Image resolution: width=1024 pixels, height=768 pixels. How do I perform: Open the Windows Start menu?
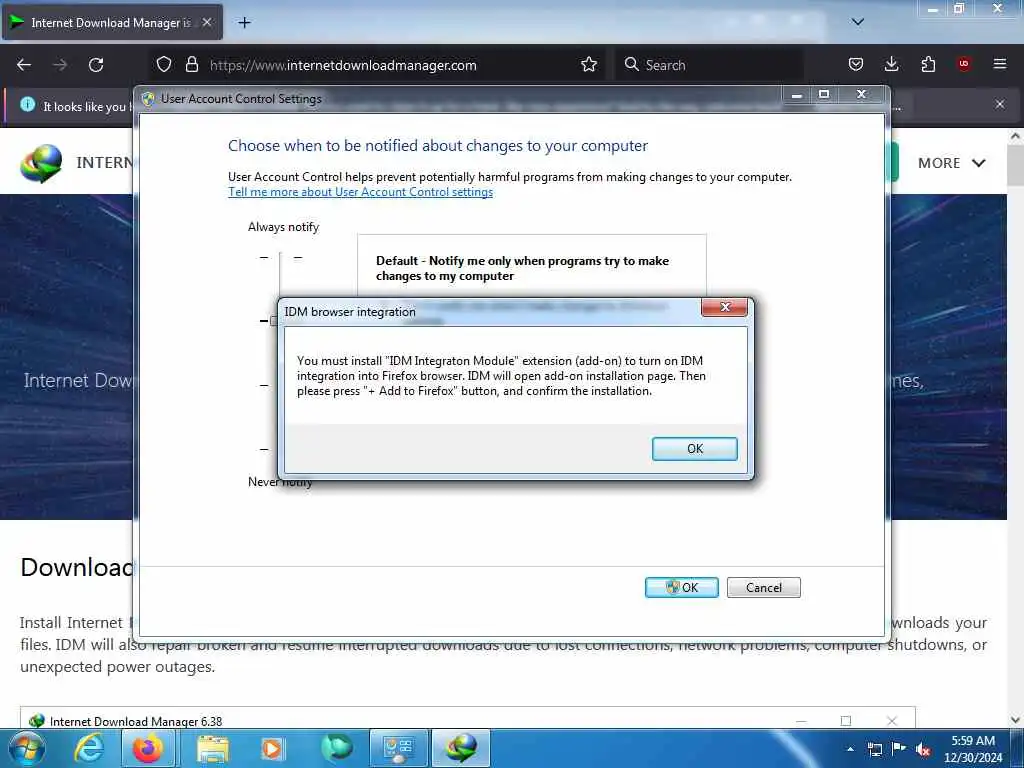pyautogui.click(x=27, y=748)
